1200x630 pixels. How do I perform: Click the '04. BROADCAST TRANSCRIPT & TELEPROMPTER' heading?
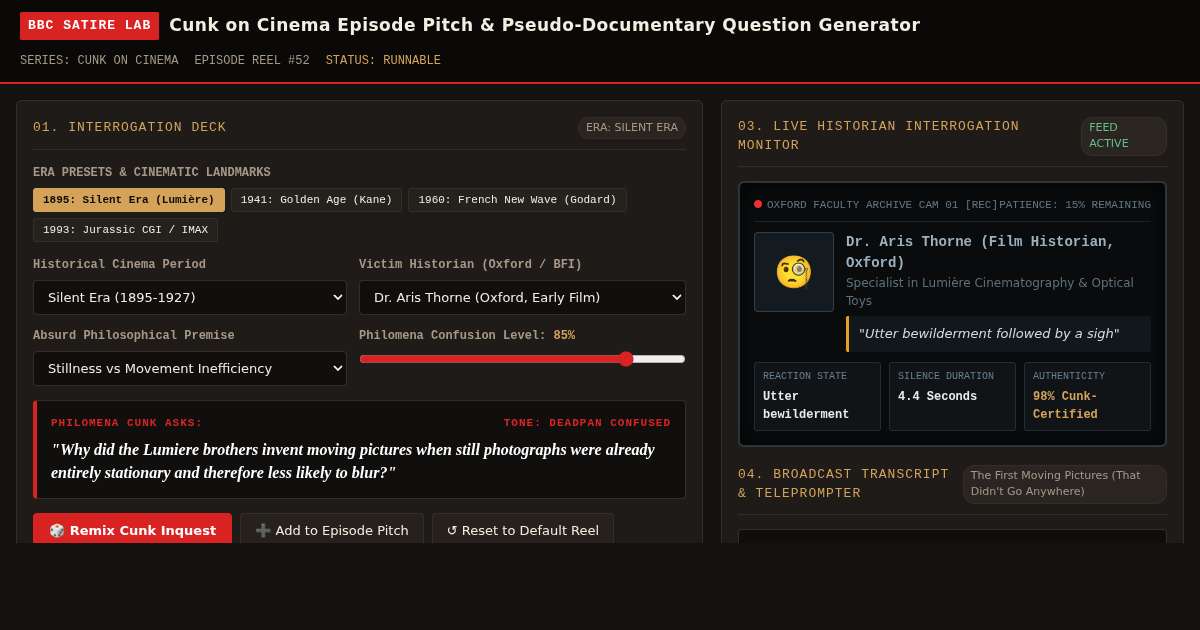tap(844, 484)
